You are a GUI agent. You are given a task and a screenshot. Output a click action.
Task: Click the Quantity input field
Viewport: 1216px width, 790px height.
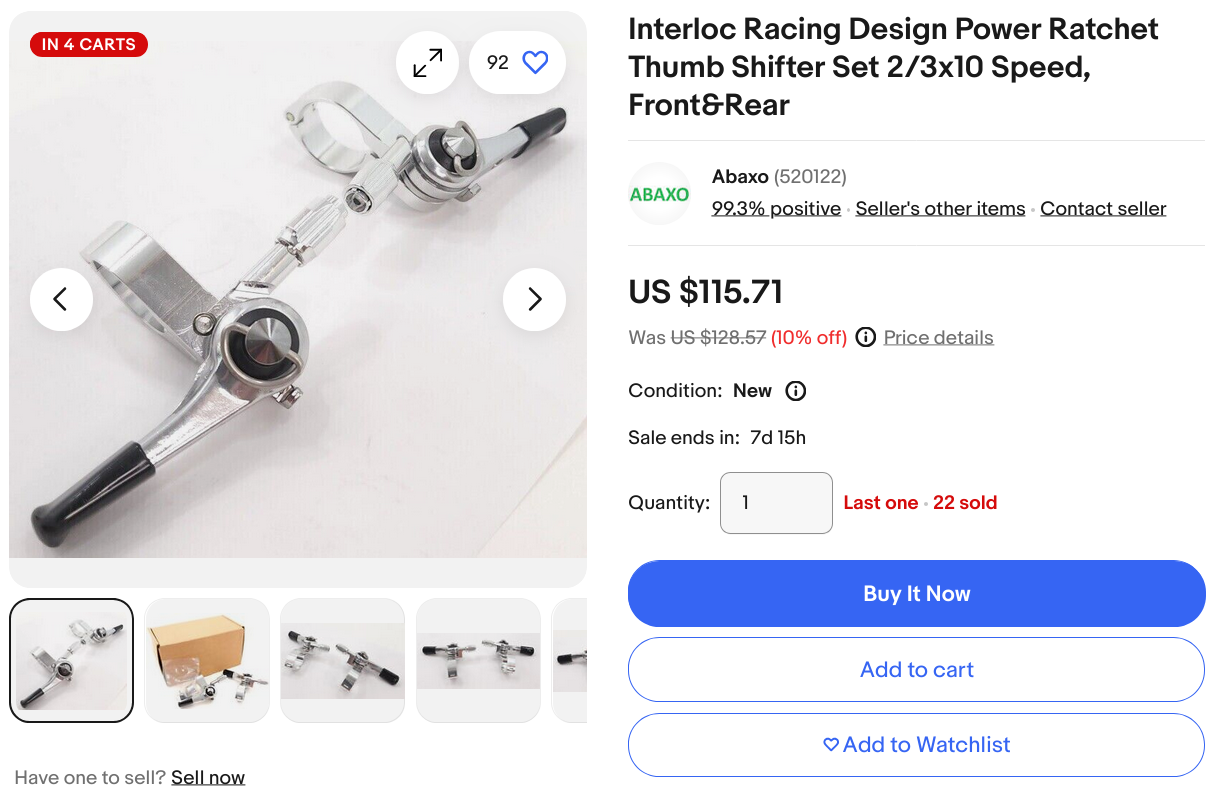(776, 503)
